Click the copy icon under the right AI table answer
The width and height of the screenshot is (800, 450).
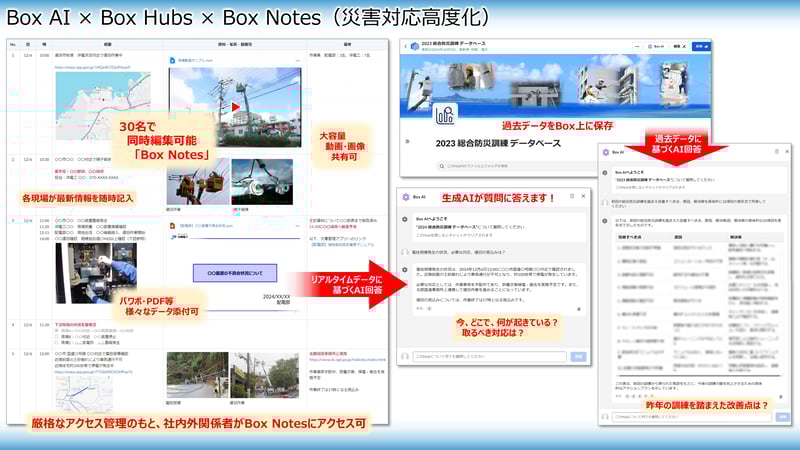780,396
